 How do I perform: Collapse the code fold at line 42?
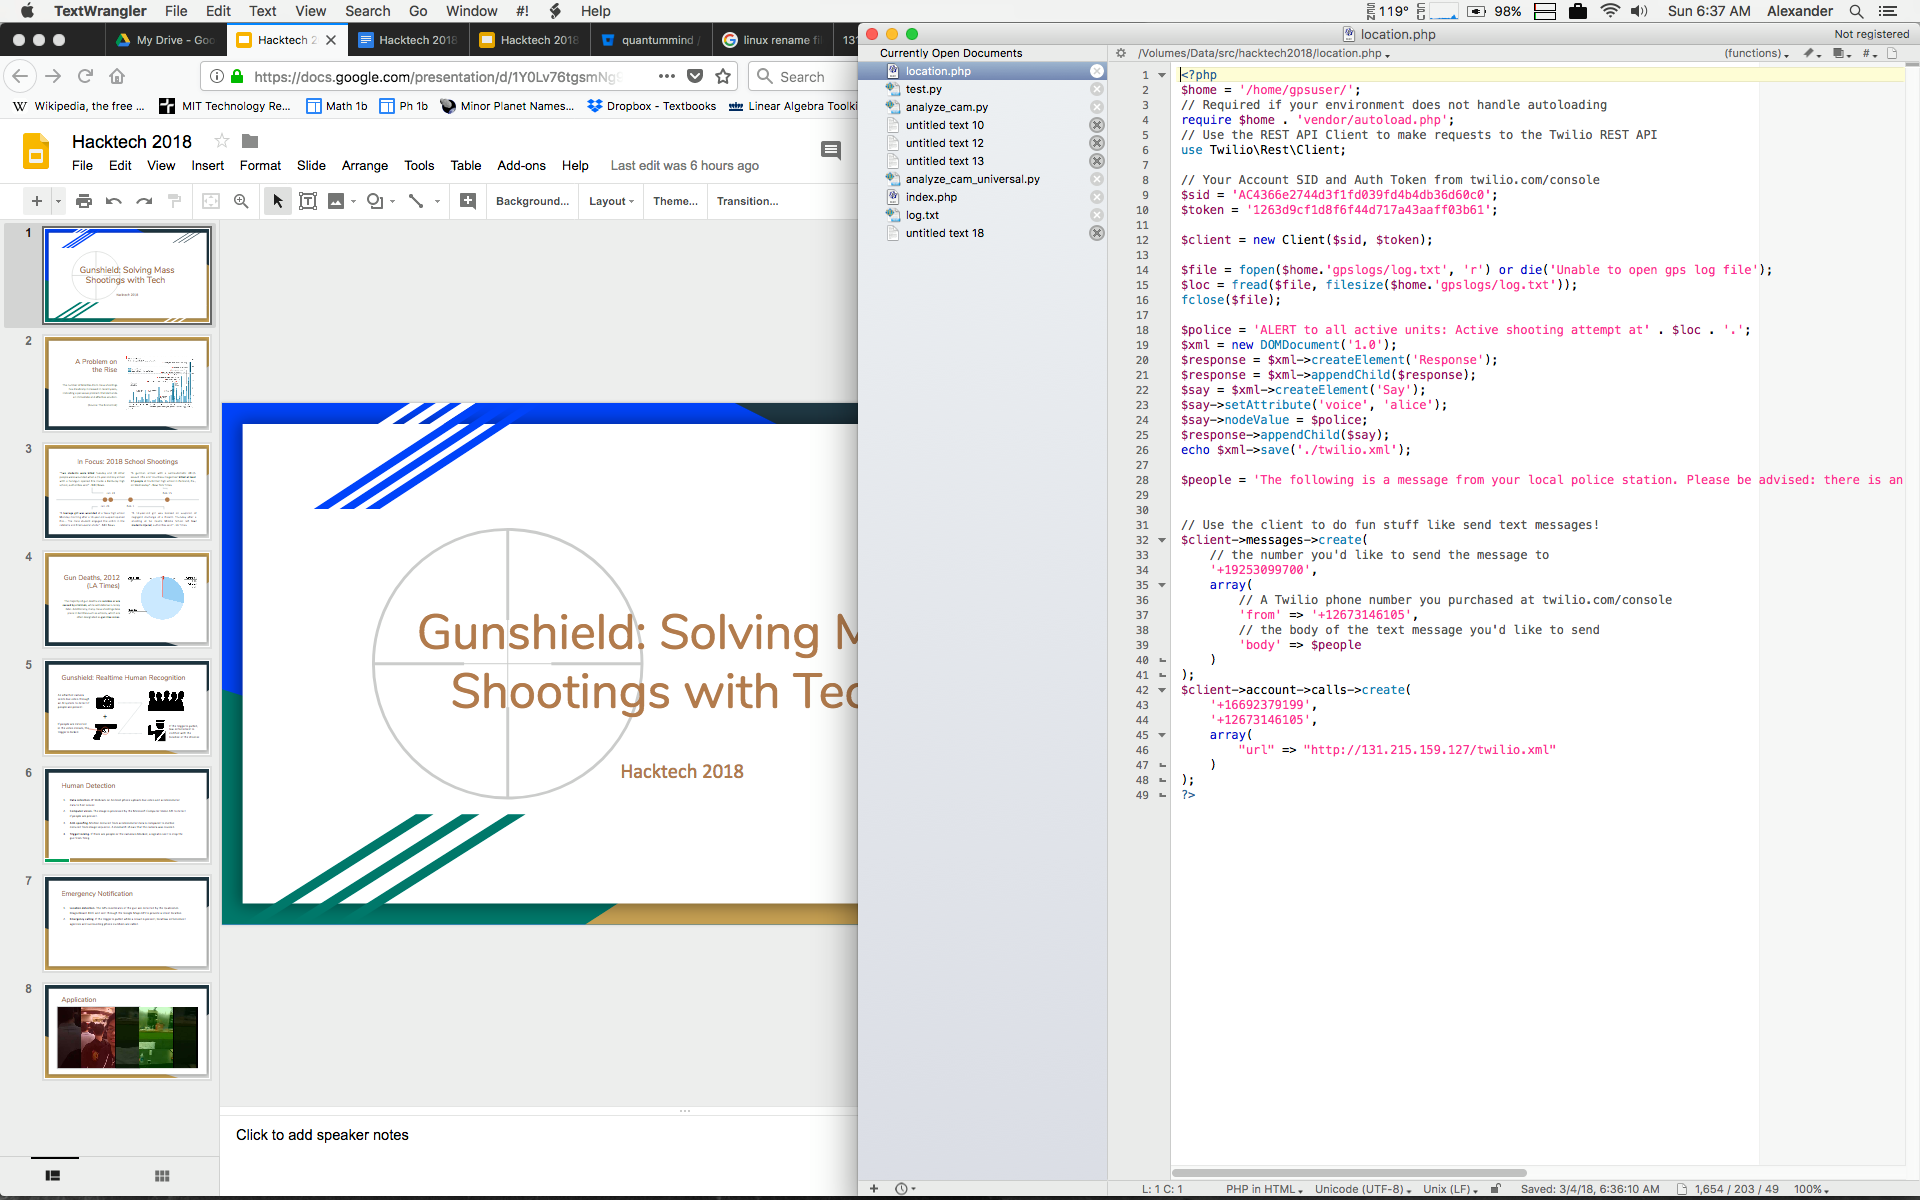click(1162, 690)
